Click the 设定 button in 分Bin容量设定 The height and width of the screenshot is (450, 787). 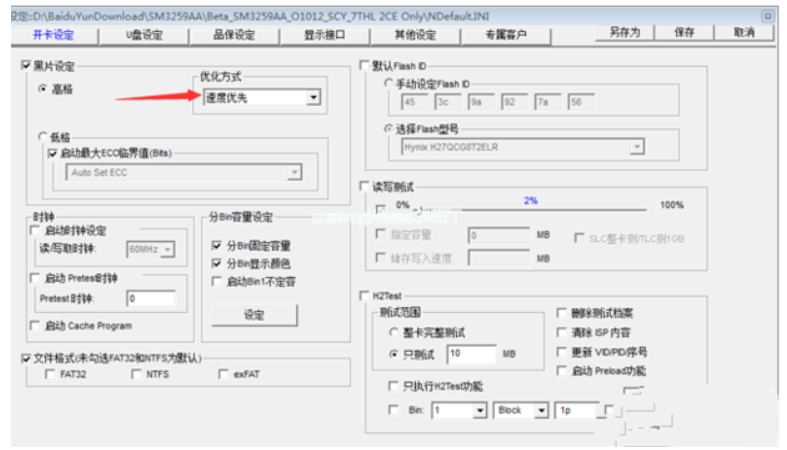pos(254,315)
